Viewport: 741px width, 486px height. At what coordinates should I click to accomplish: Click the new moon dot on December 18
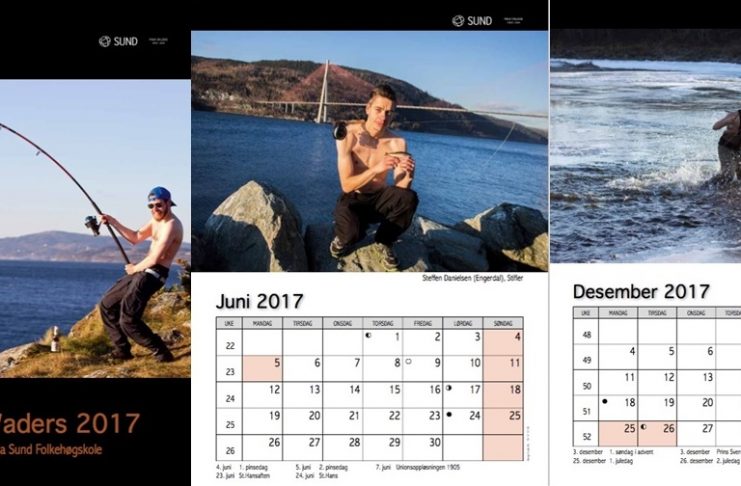click(x=604, y=401)
